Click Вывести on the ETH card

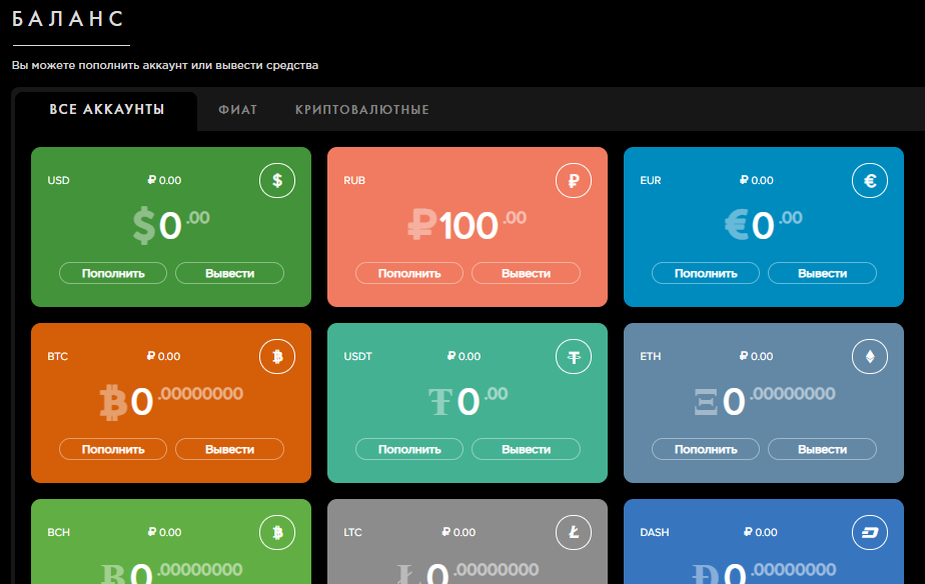[822, 449]
